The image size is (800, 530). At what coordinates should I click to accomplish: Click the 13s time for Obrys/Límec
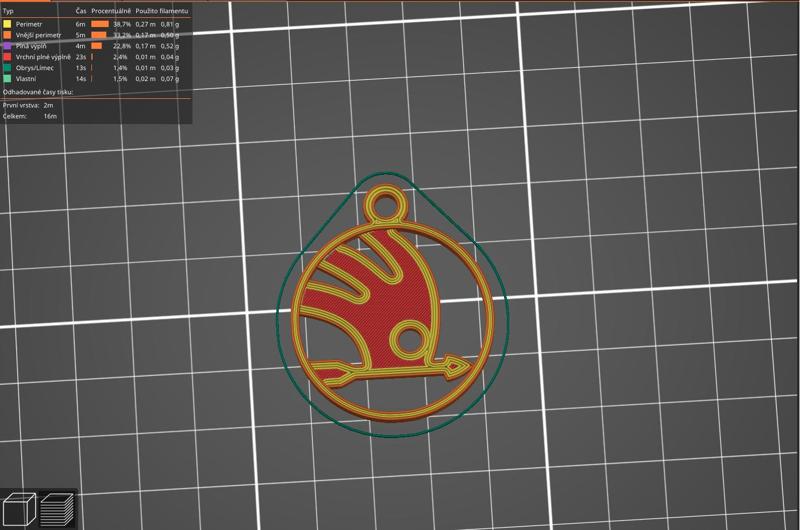click(x=81, y=68)
